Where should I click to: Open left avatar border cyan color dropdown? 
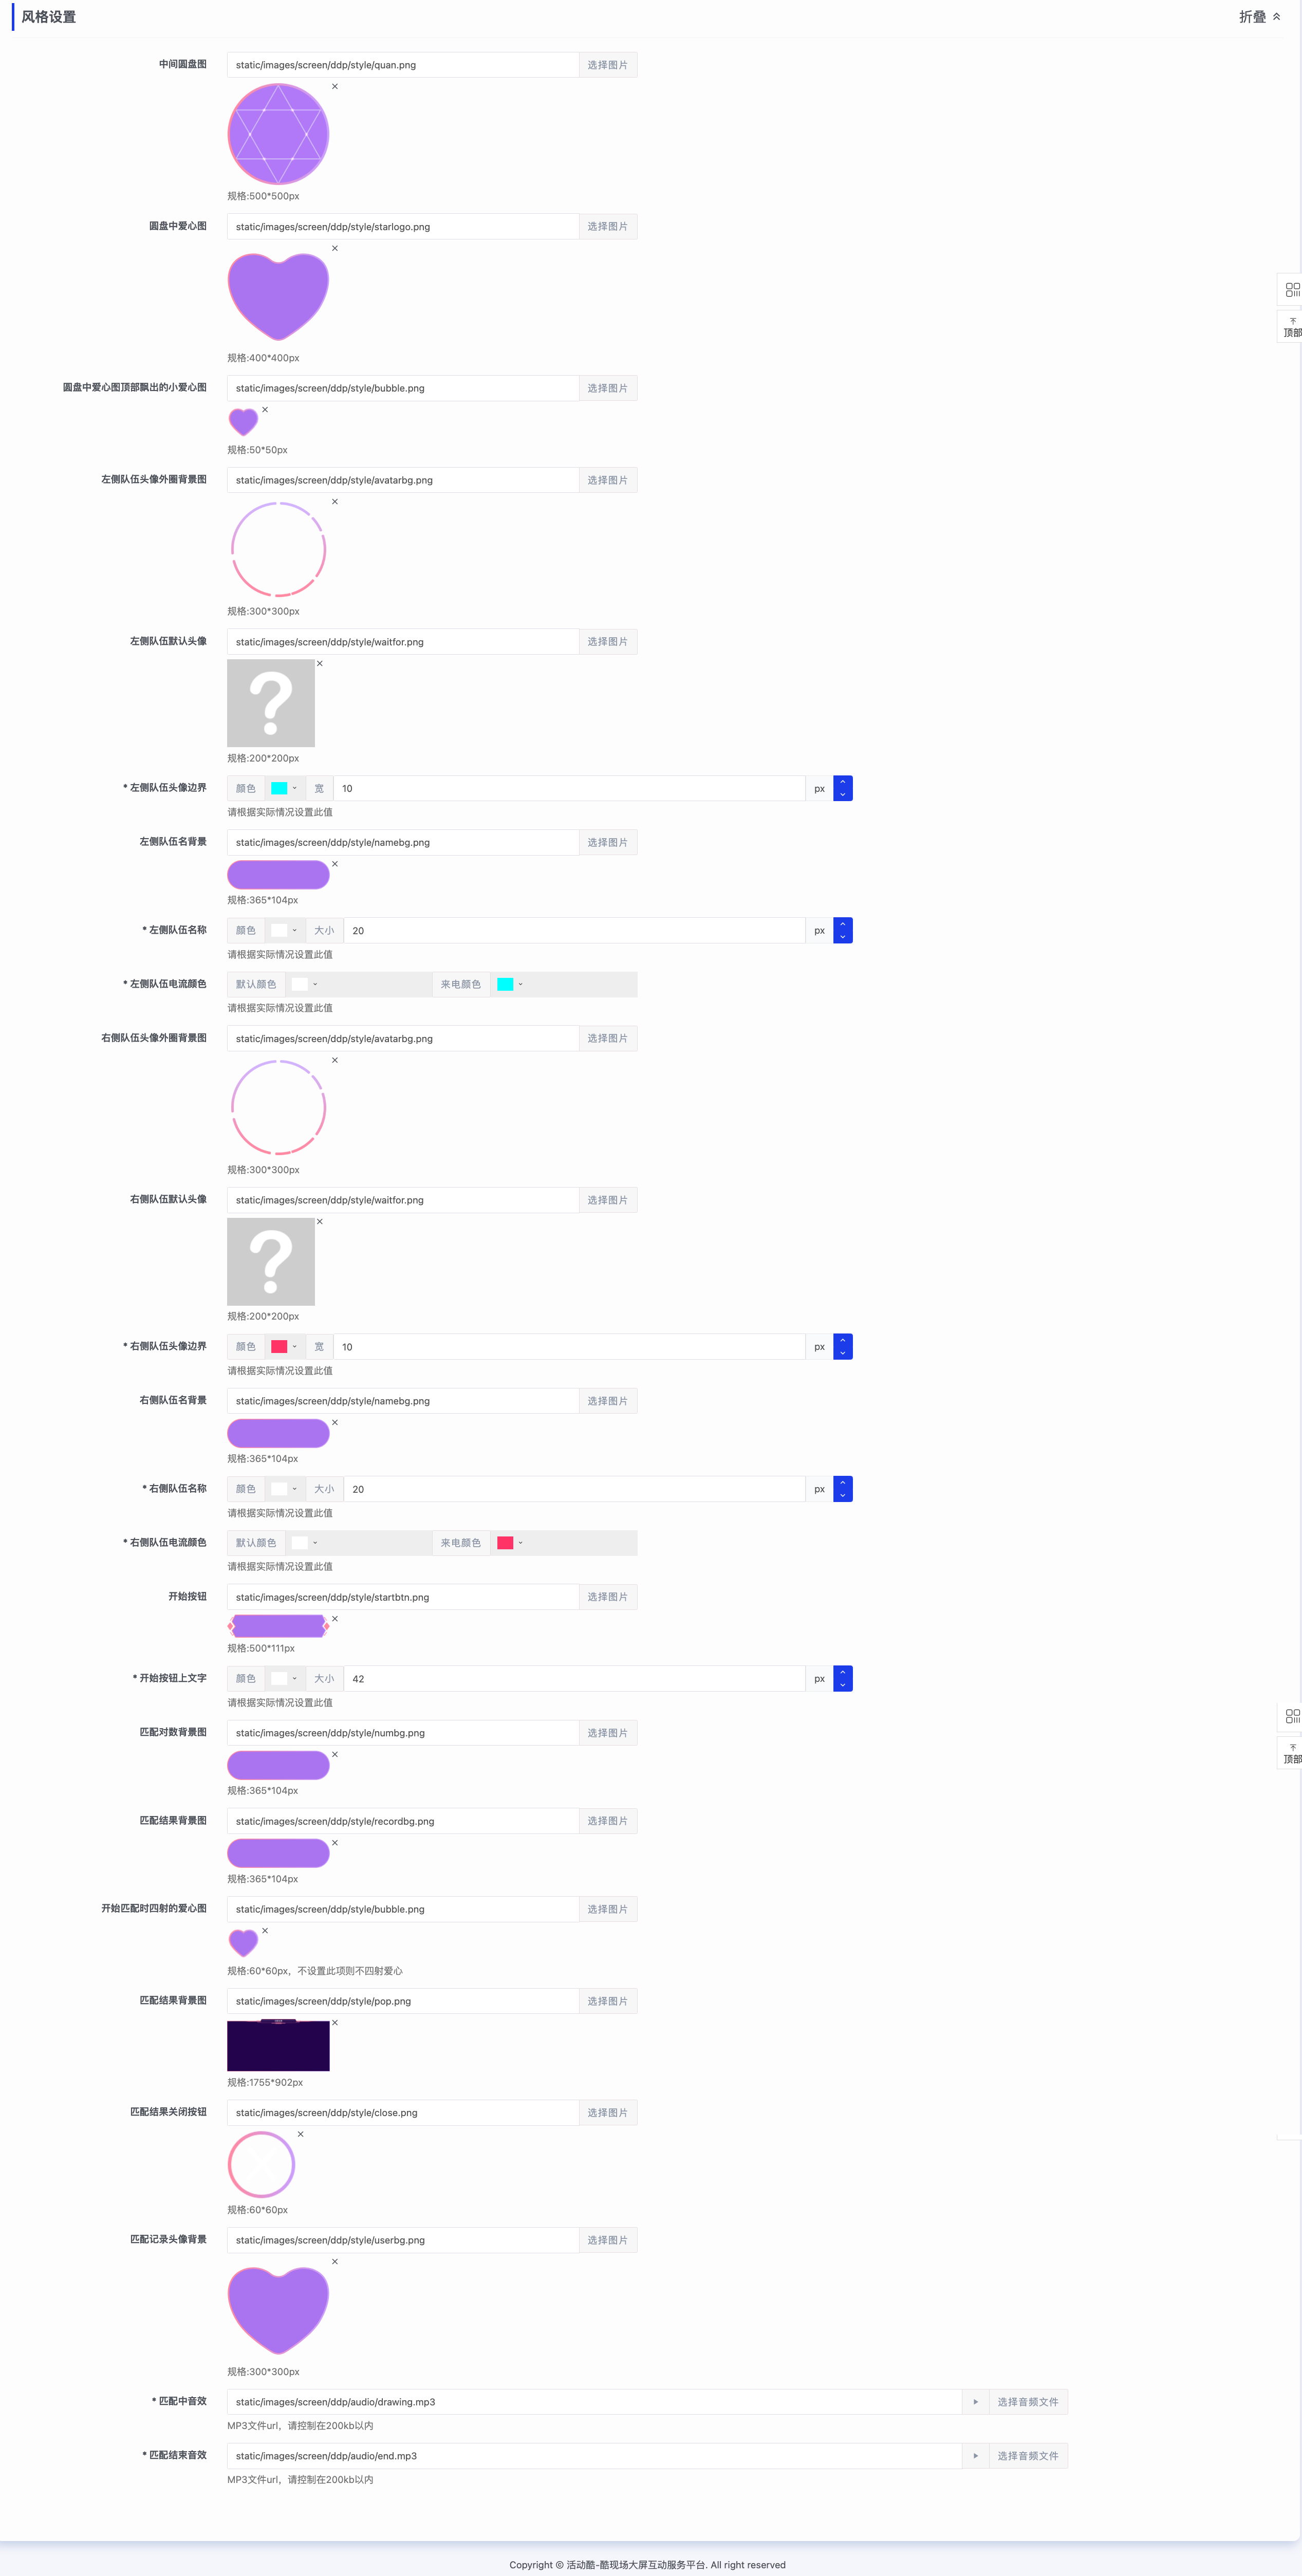click(x=284, y=788)
